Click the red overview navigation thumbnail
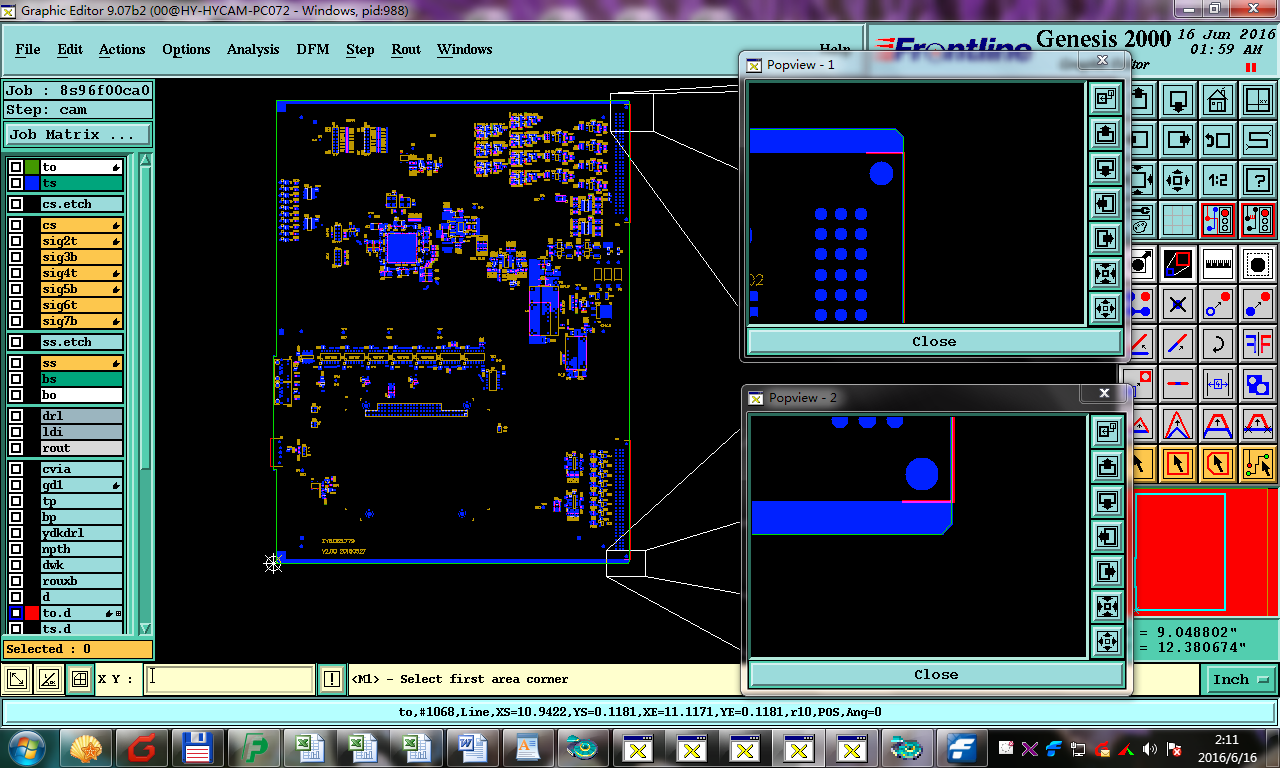 (x=1206, y=552)
